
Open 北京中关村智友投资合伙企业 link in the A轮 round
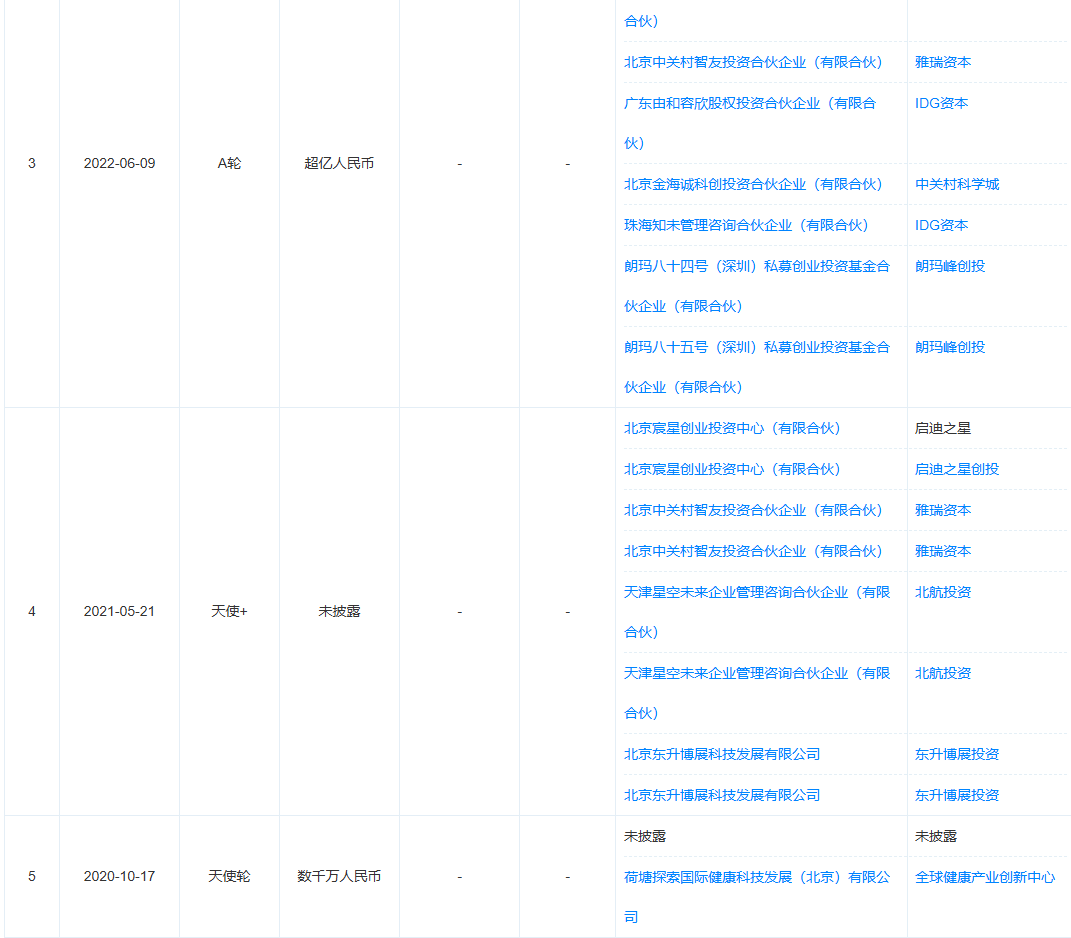point(753,62)
